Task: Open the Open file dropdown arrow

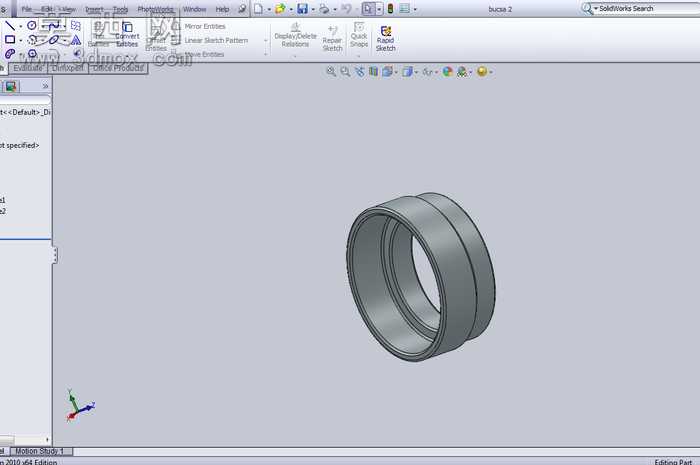Action: pos(291,9)
